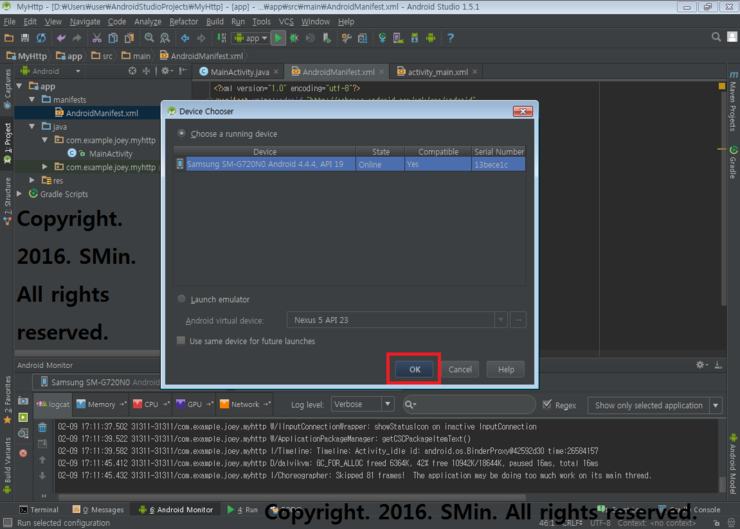Screen dimensions: 740x529
Task: Toggle the Regex checkbox
Action: [547, 404]
